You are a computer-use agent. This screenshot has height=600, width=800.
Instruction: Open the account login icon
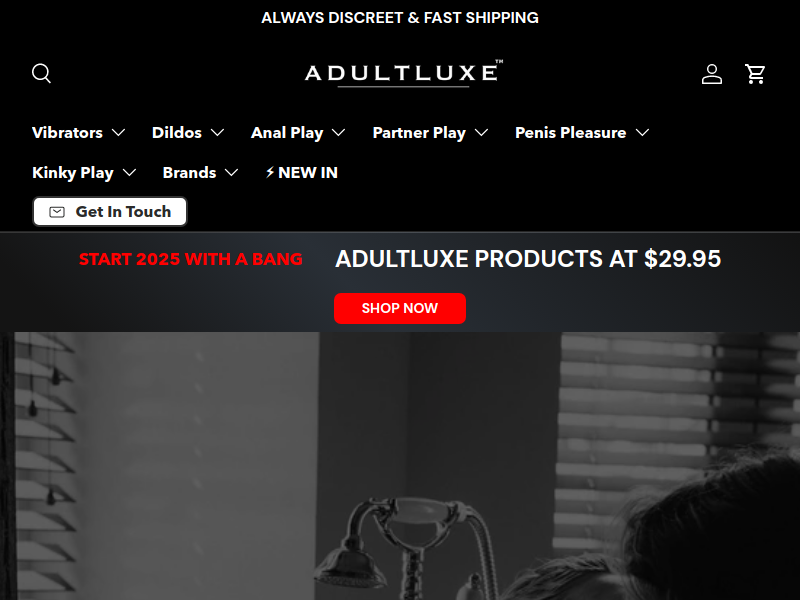pyautogui.click(x=712, y=74)
